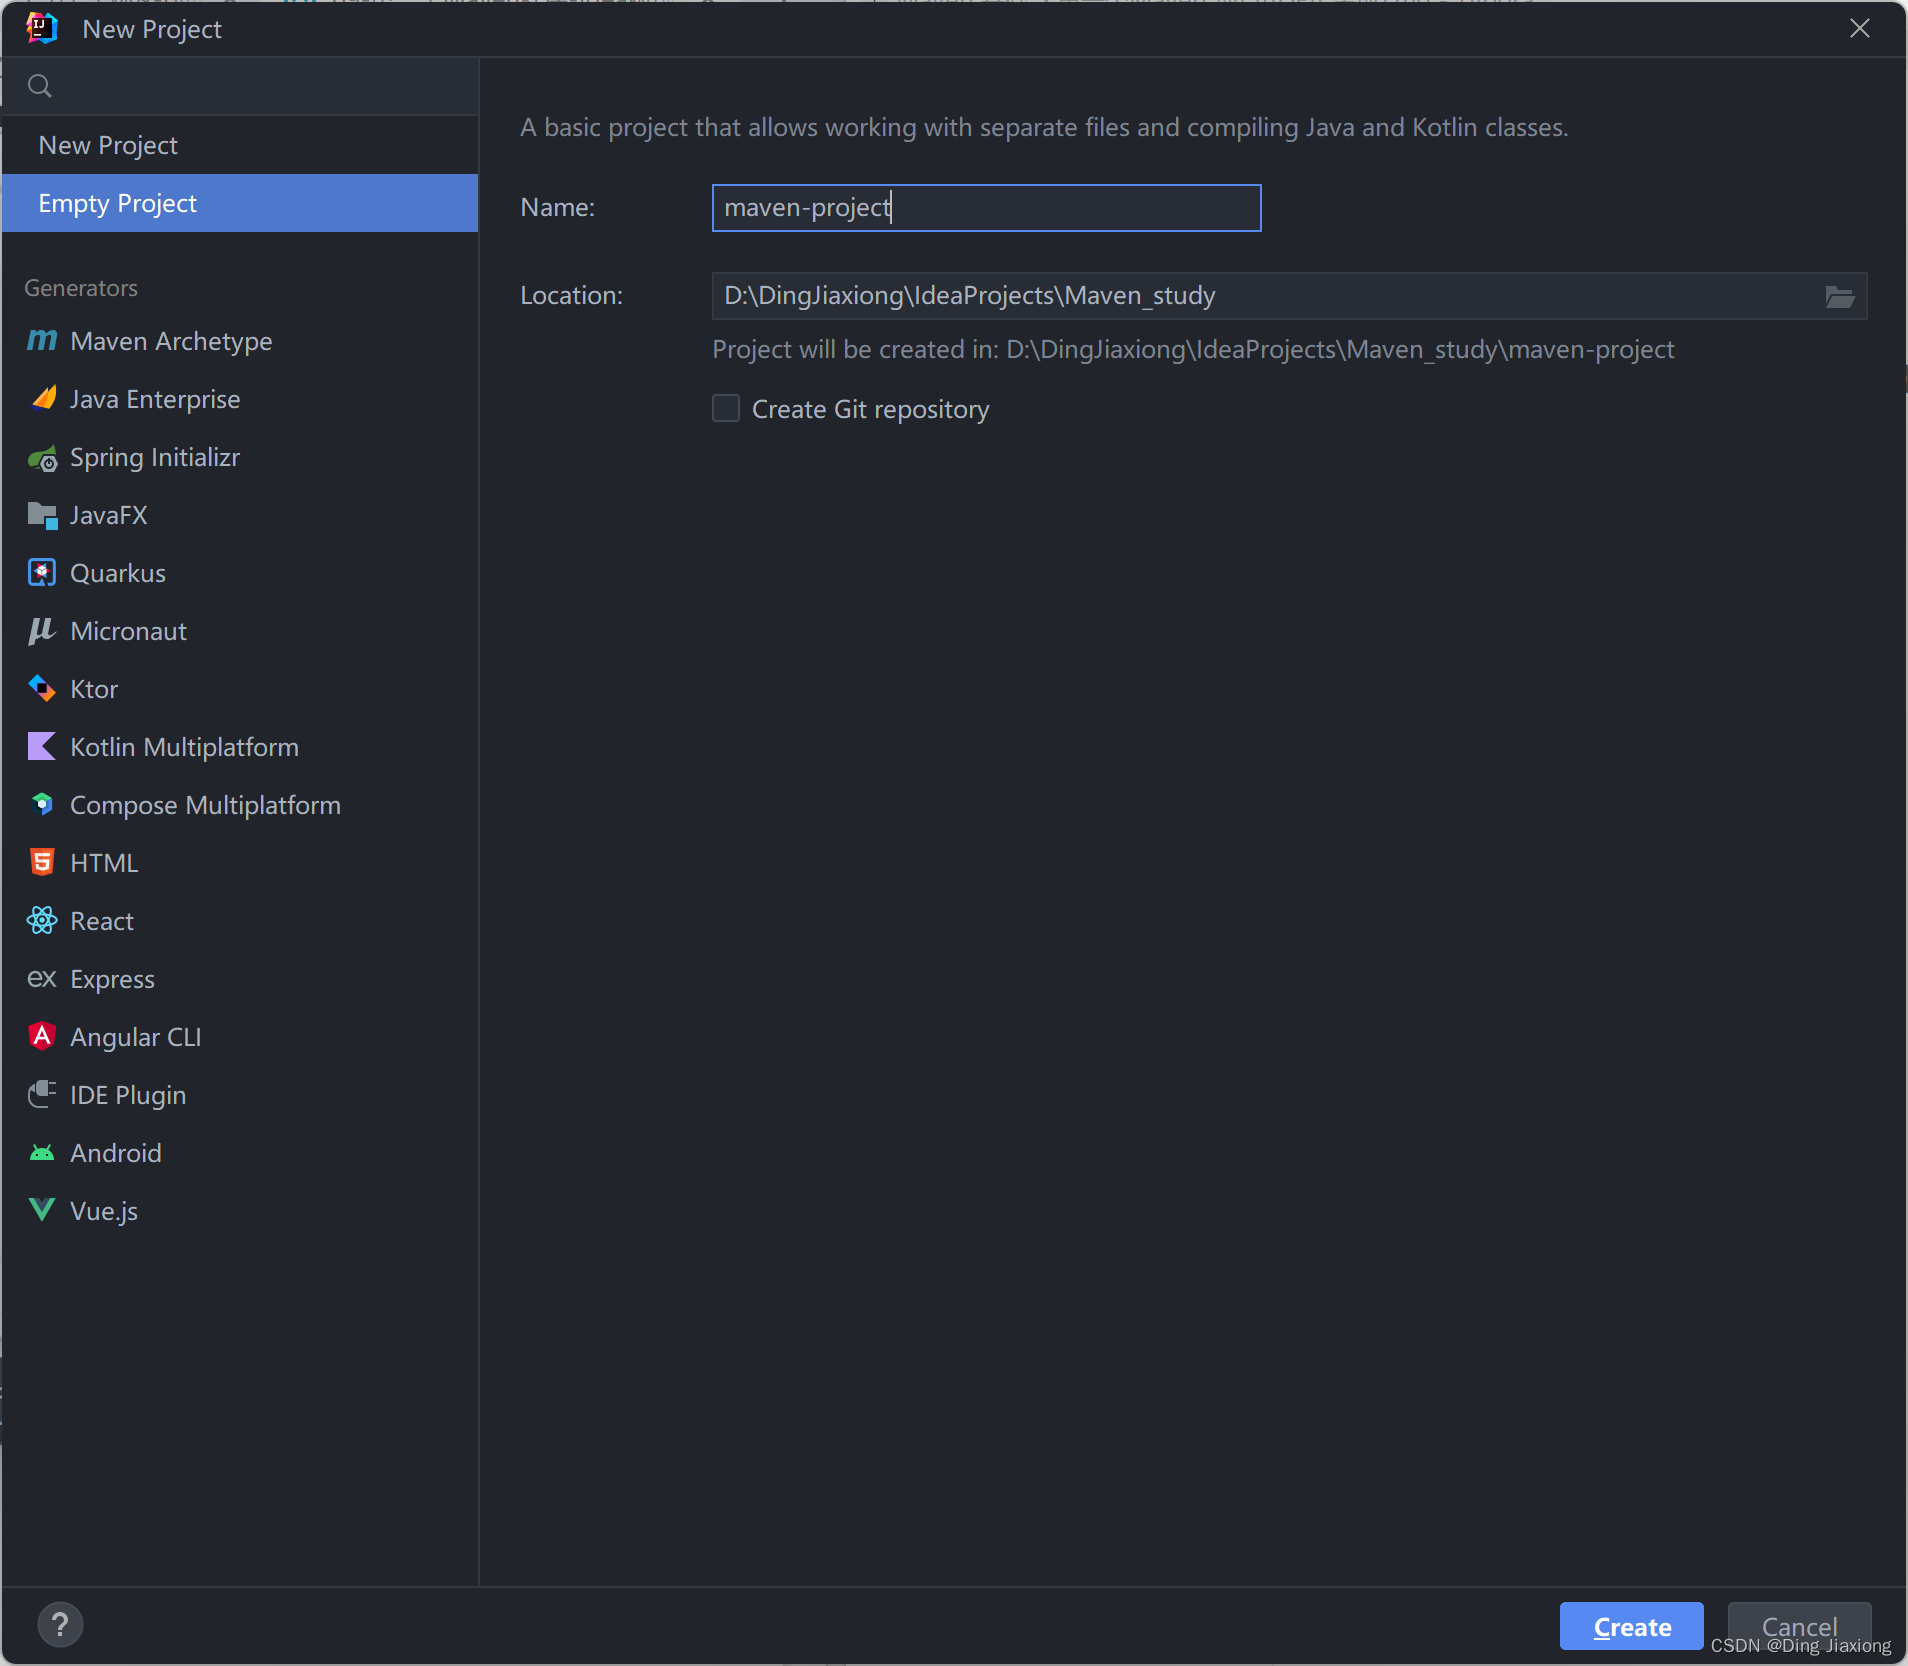Browse location with the folder icon

pyautogui.click(x=1840, y=296)
